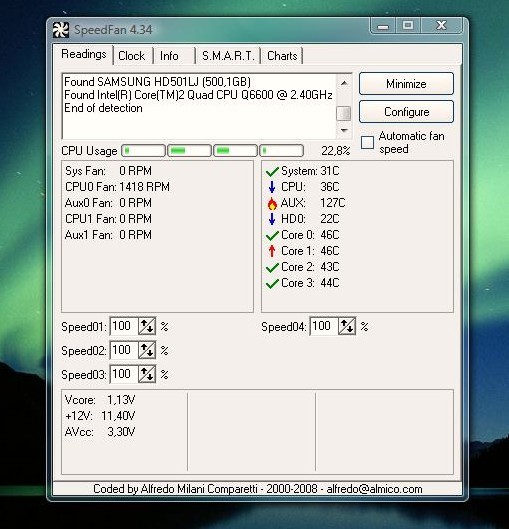Click the 'Aux0 Fan: 0 RPM' reading
Viewport: 509px width, 529px height.
[x=108, y=203]
